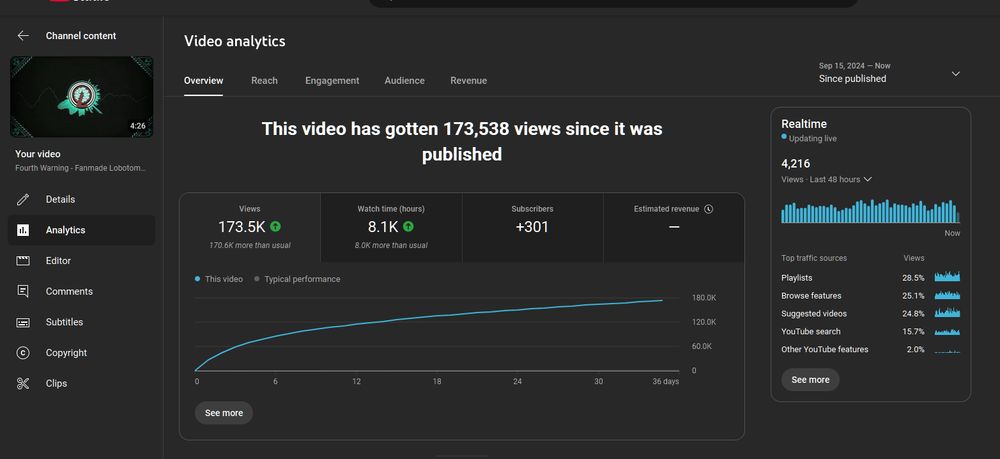Click the Other YouTube features label
The height and width of the screenshot is (459, 1000).
click(825, 349)
